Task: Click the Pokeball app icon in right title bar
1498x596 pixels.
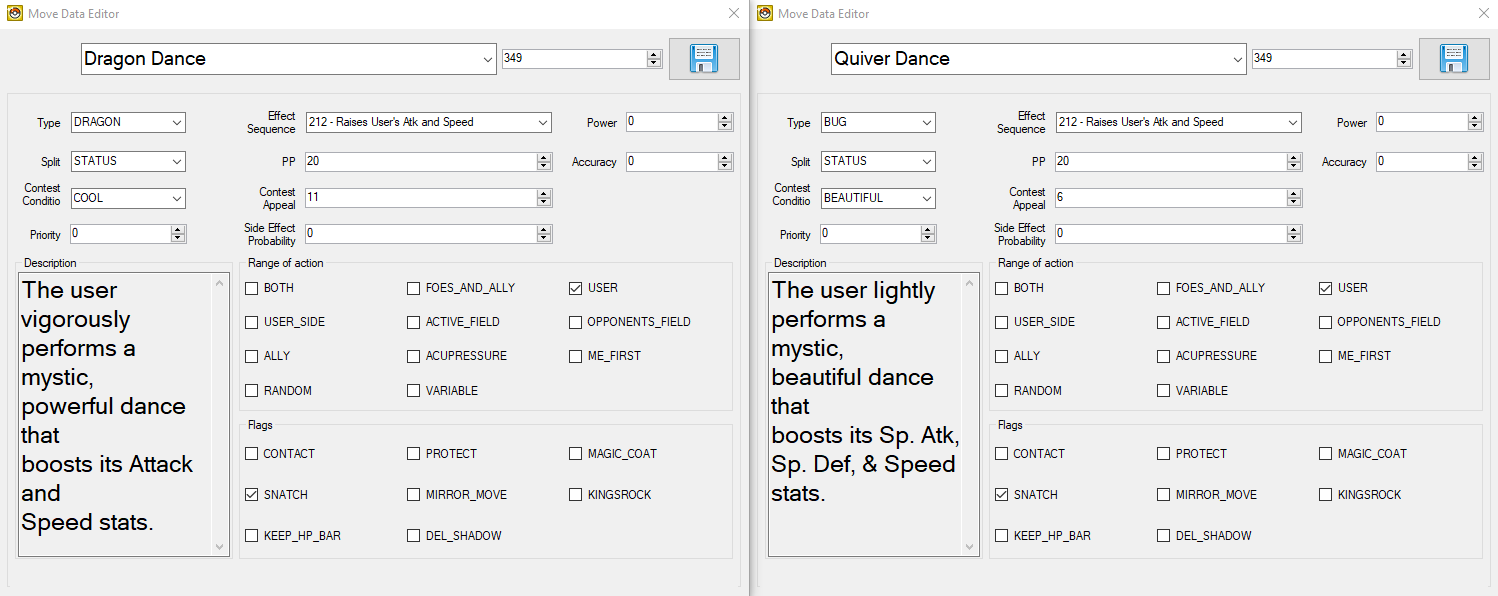Action: pyautogui.click(x=765, y=14)
